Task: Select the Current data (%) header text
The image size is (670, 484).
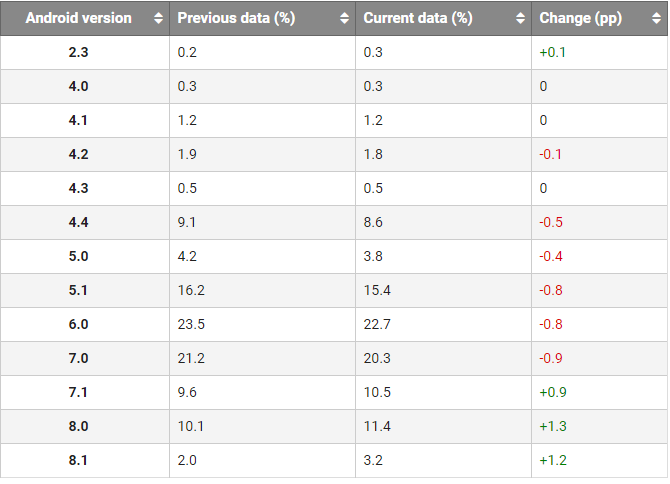Action: point(418,19)
